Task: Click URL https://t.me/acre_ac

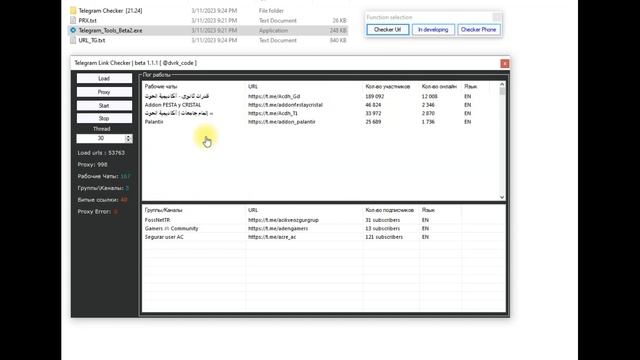Action: pyautogui.click(x=272, y=237)
